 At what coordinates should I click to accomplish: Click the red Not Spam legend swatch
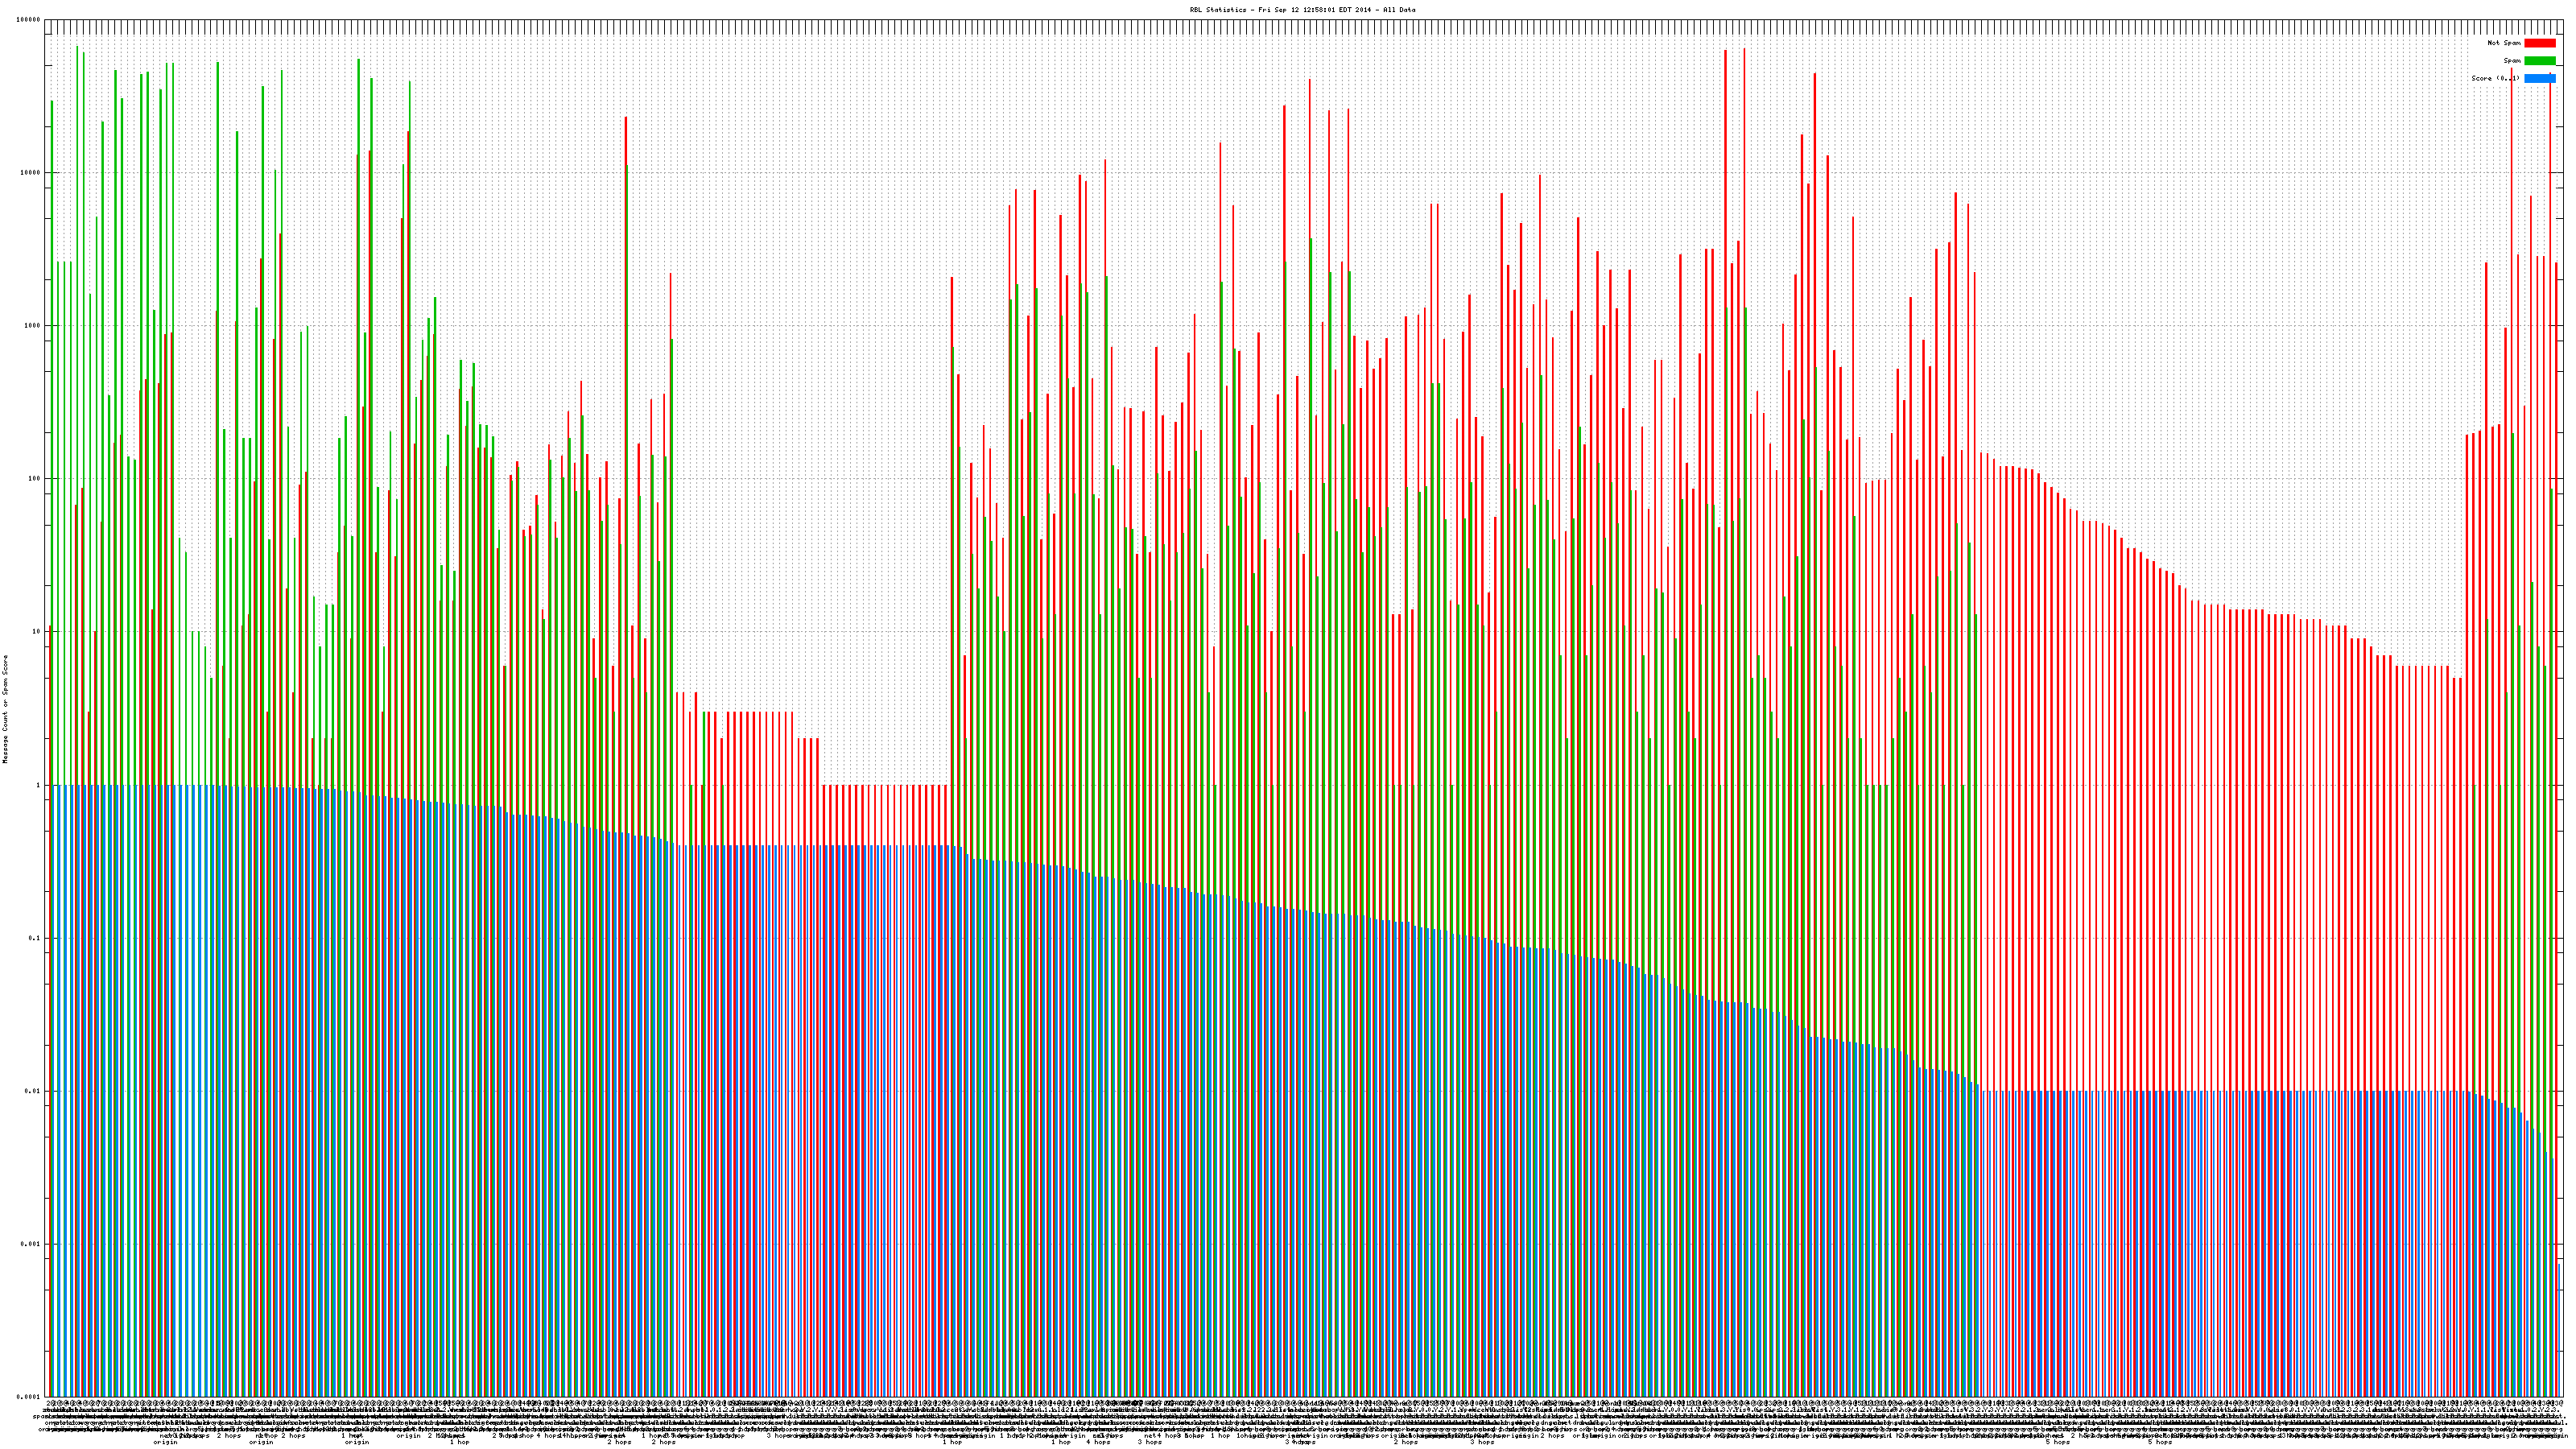[2539, 43]
